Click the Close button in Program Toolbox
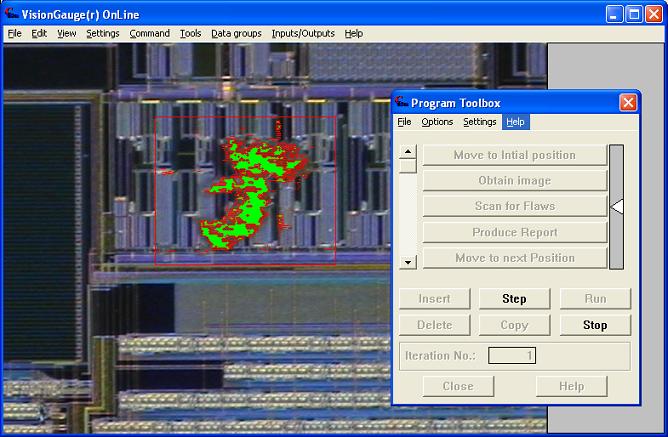Viewport: 668px width, 437px height. 458,386
